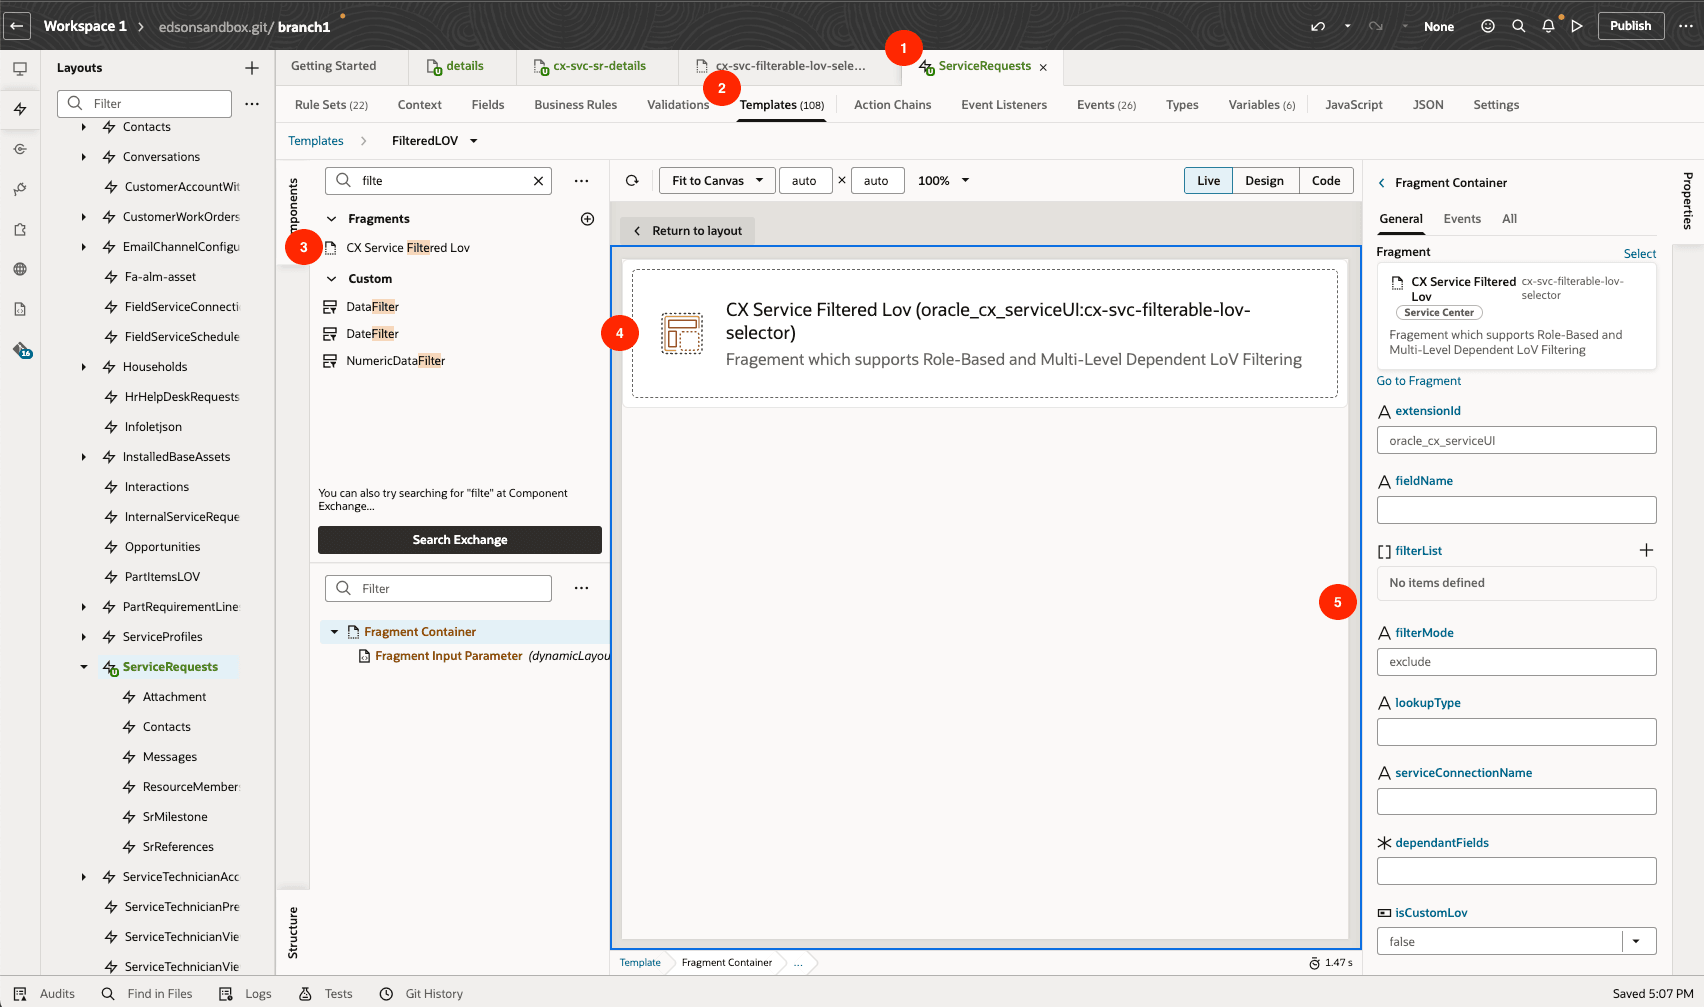Open the 100% zoom level dropdown
Screen dimensions: 1704x1007
coord(942,180)
